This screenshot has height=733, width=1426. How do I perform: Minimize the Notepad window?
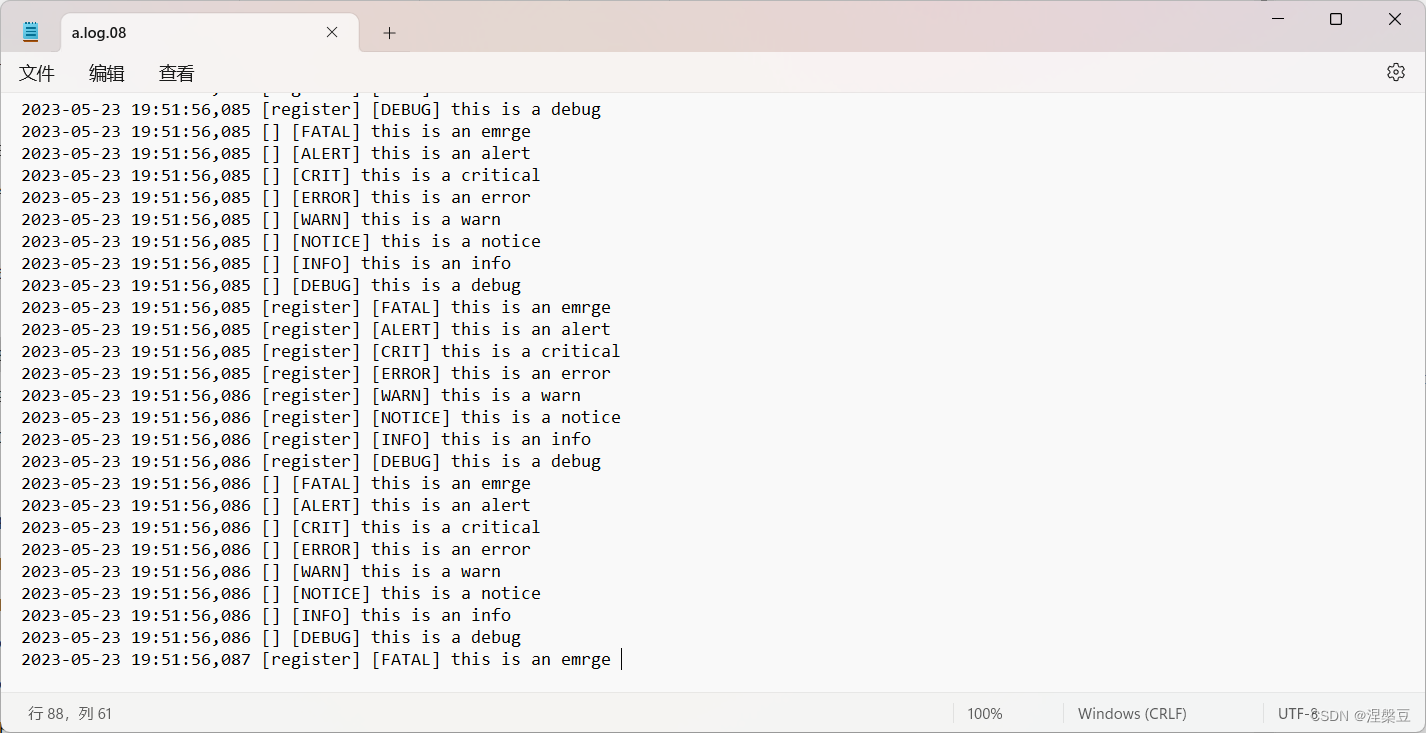1280,20
